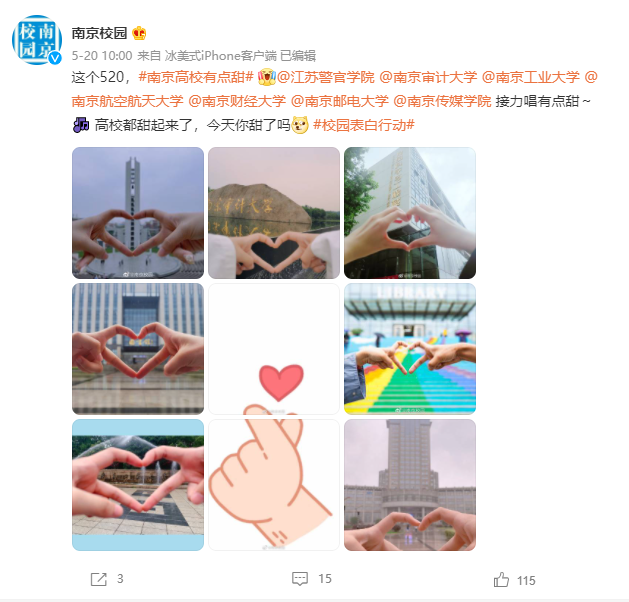Click the repost share icon
The width and height of the screenshot is (629, 602).
99,579
